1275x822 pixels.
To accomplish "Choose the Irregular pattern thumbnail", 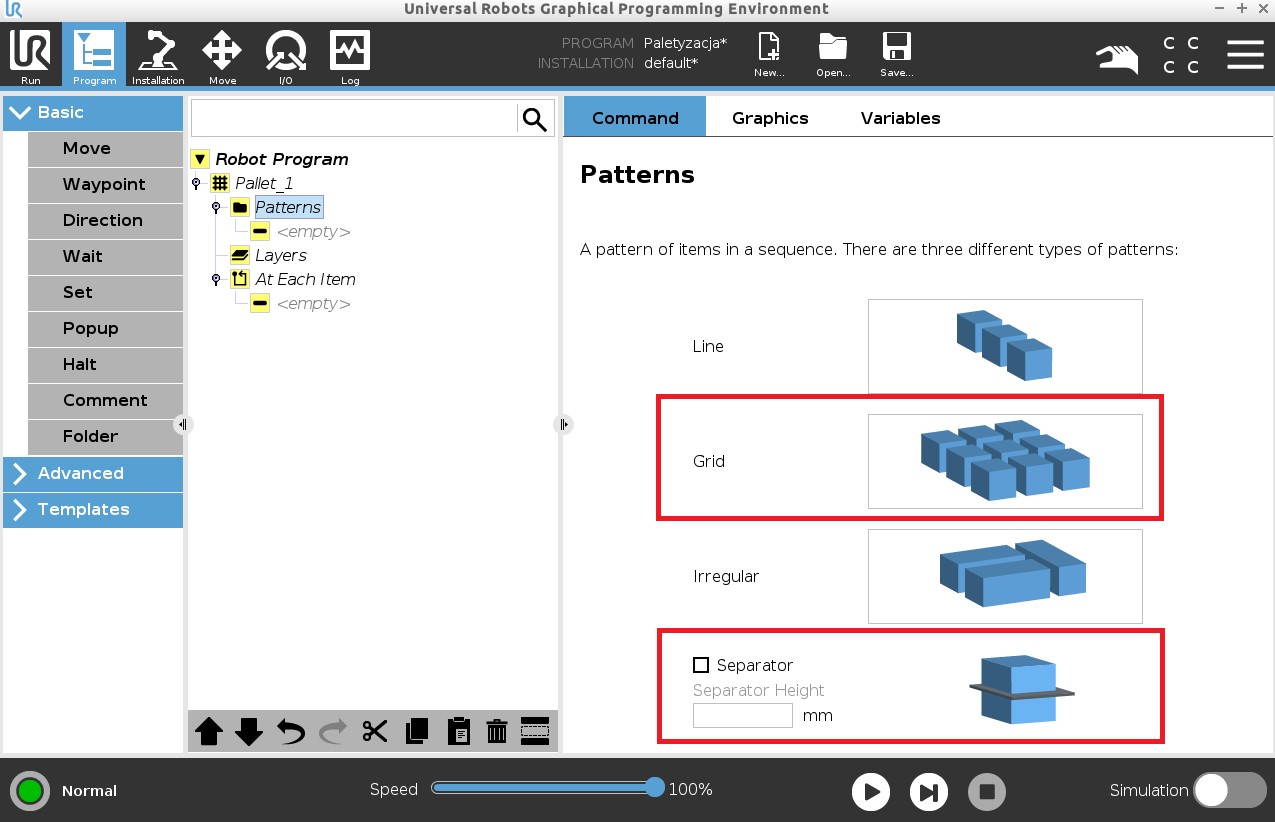I will click(x=1005, y=576).
